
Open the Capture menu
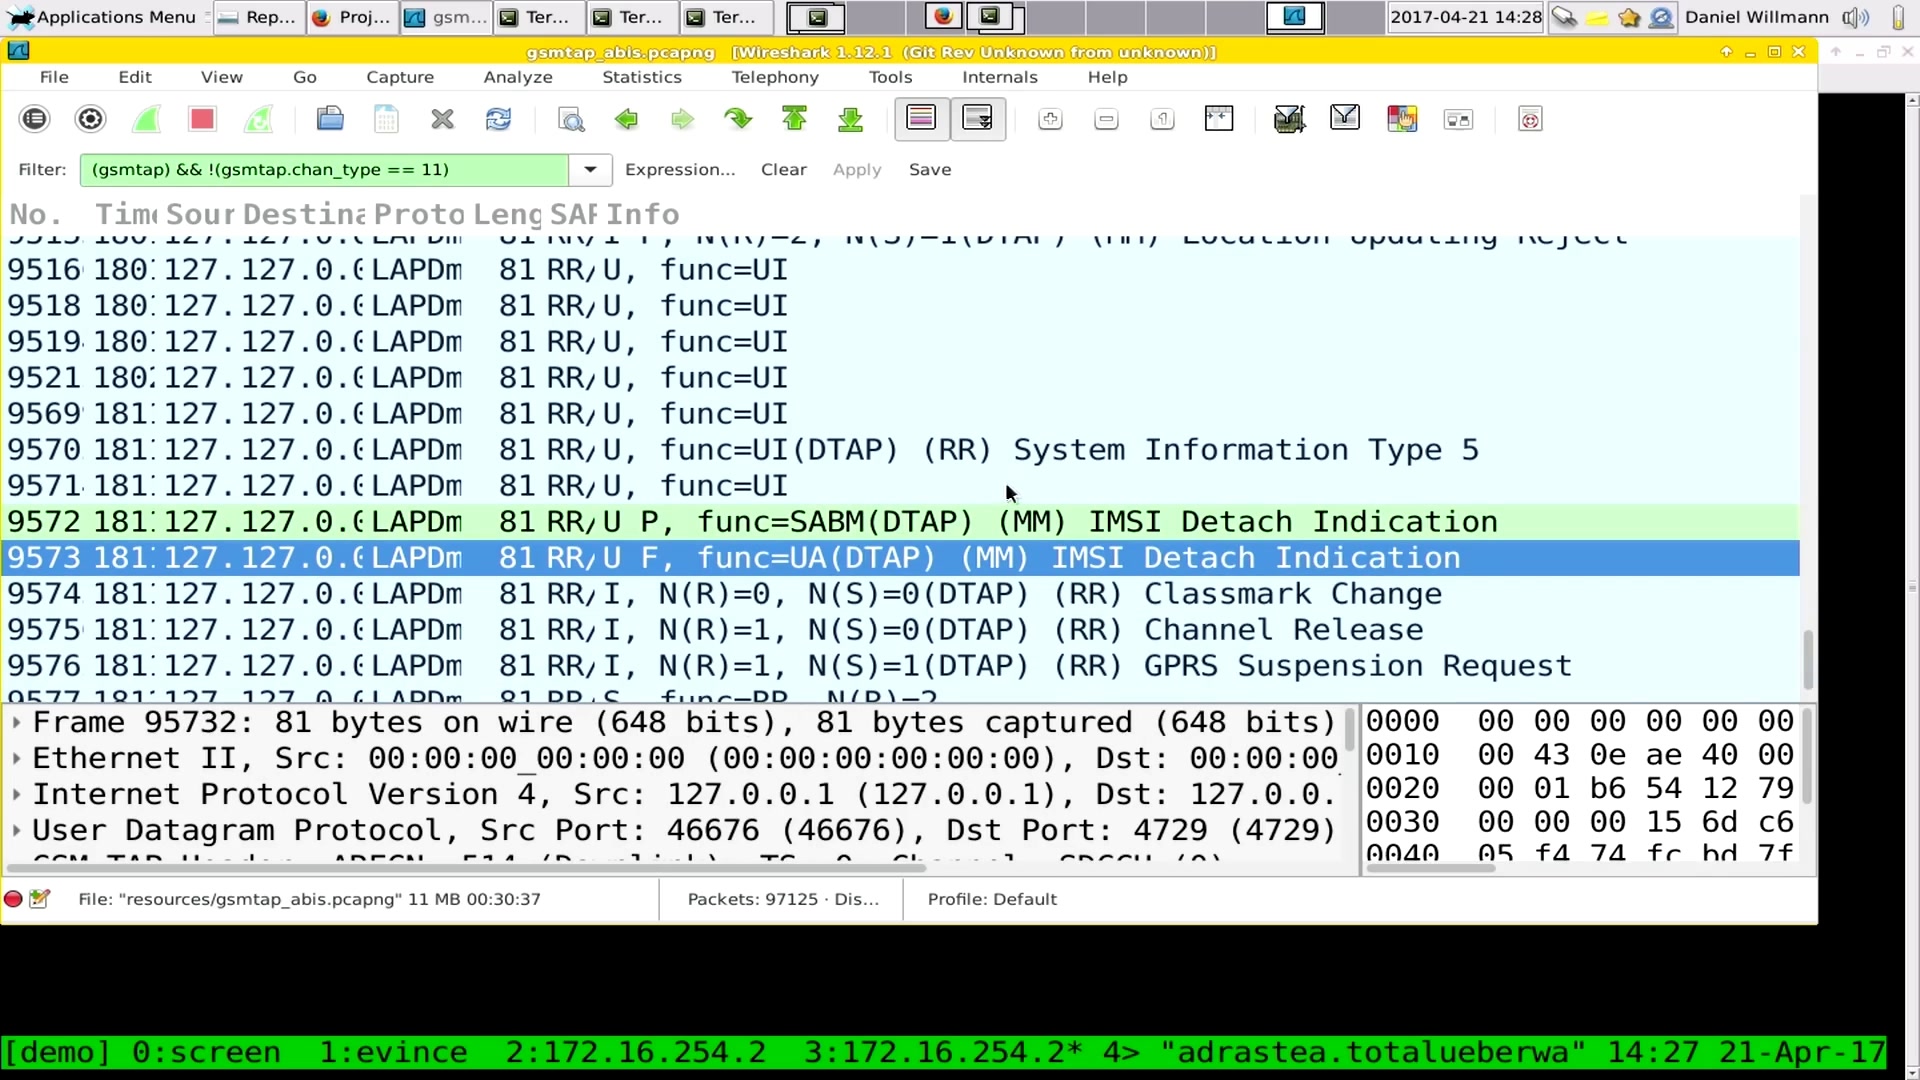(x=400, y=77)
